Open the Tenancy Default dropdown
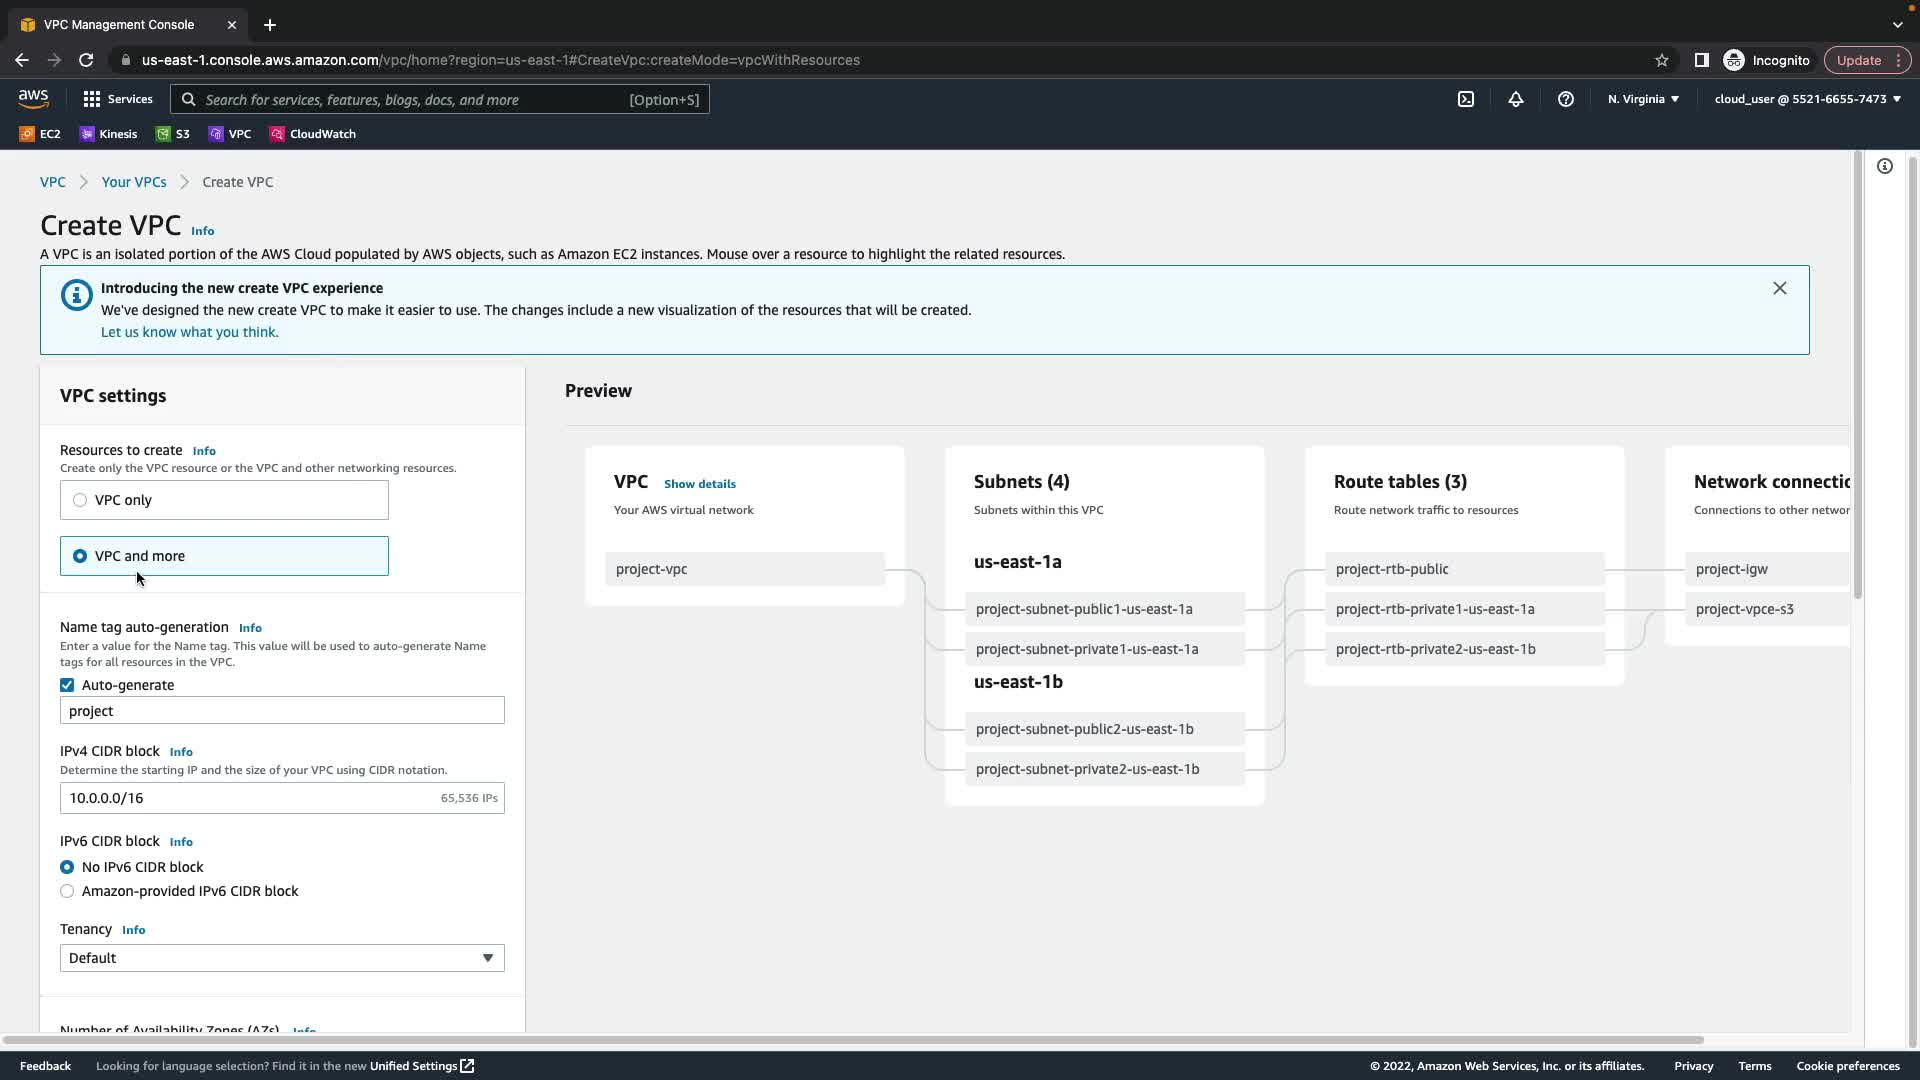 click(x=282, y=958)
